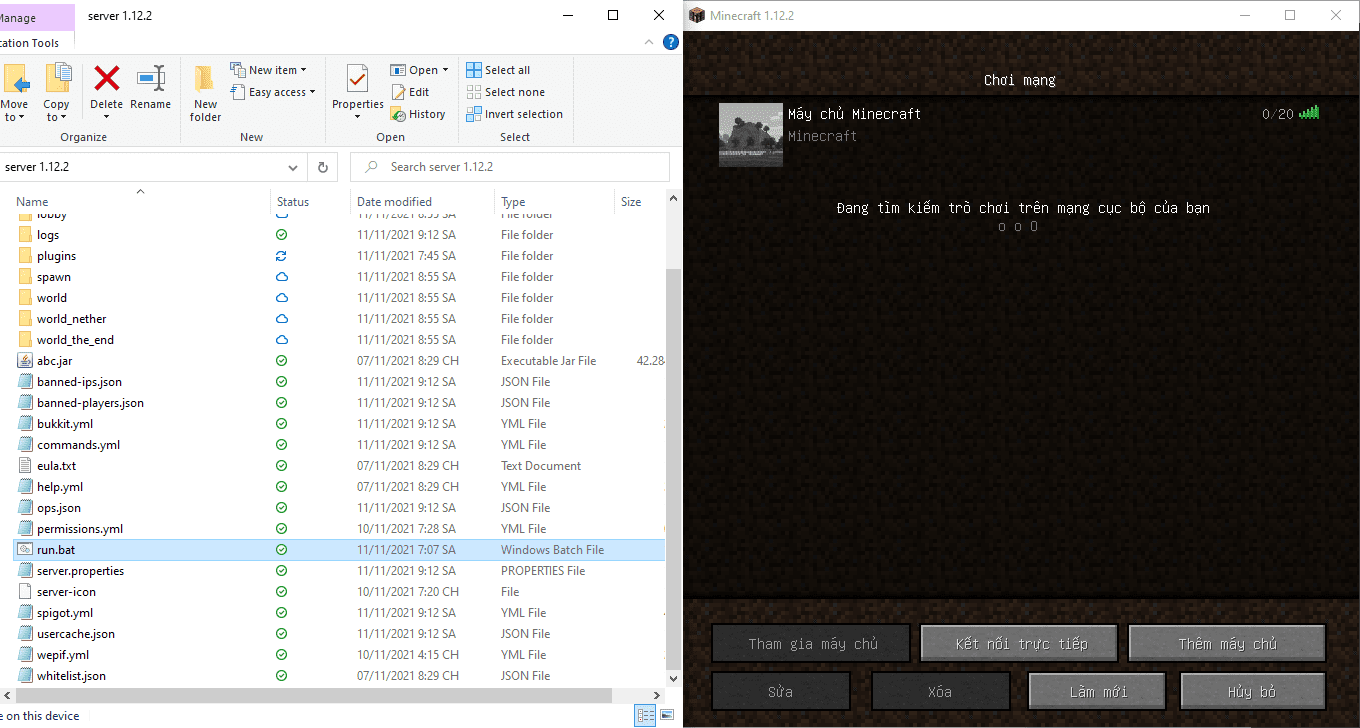Open the Manage ribbon tab
The image size is (1360, 728).
coord(18,17)
